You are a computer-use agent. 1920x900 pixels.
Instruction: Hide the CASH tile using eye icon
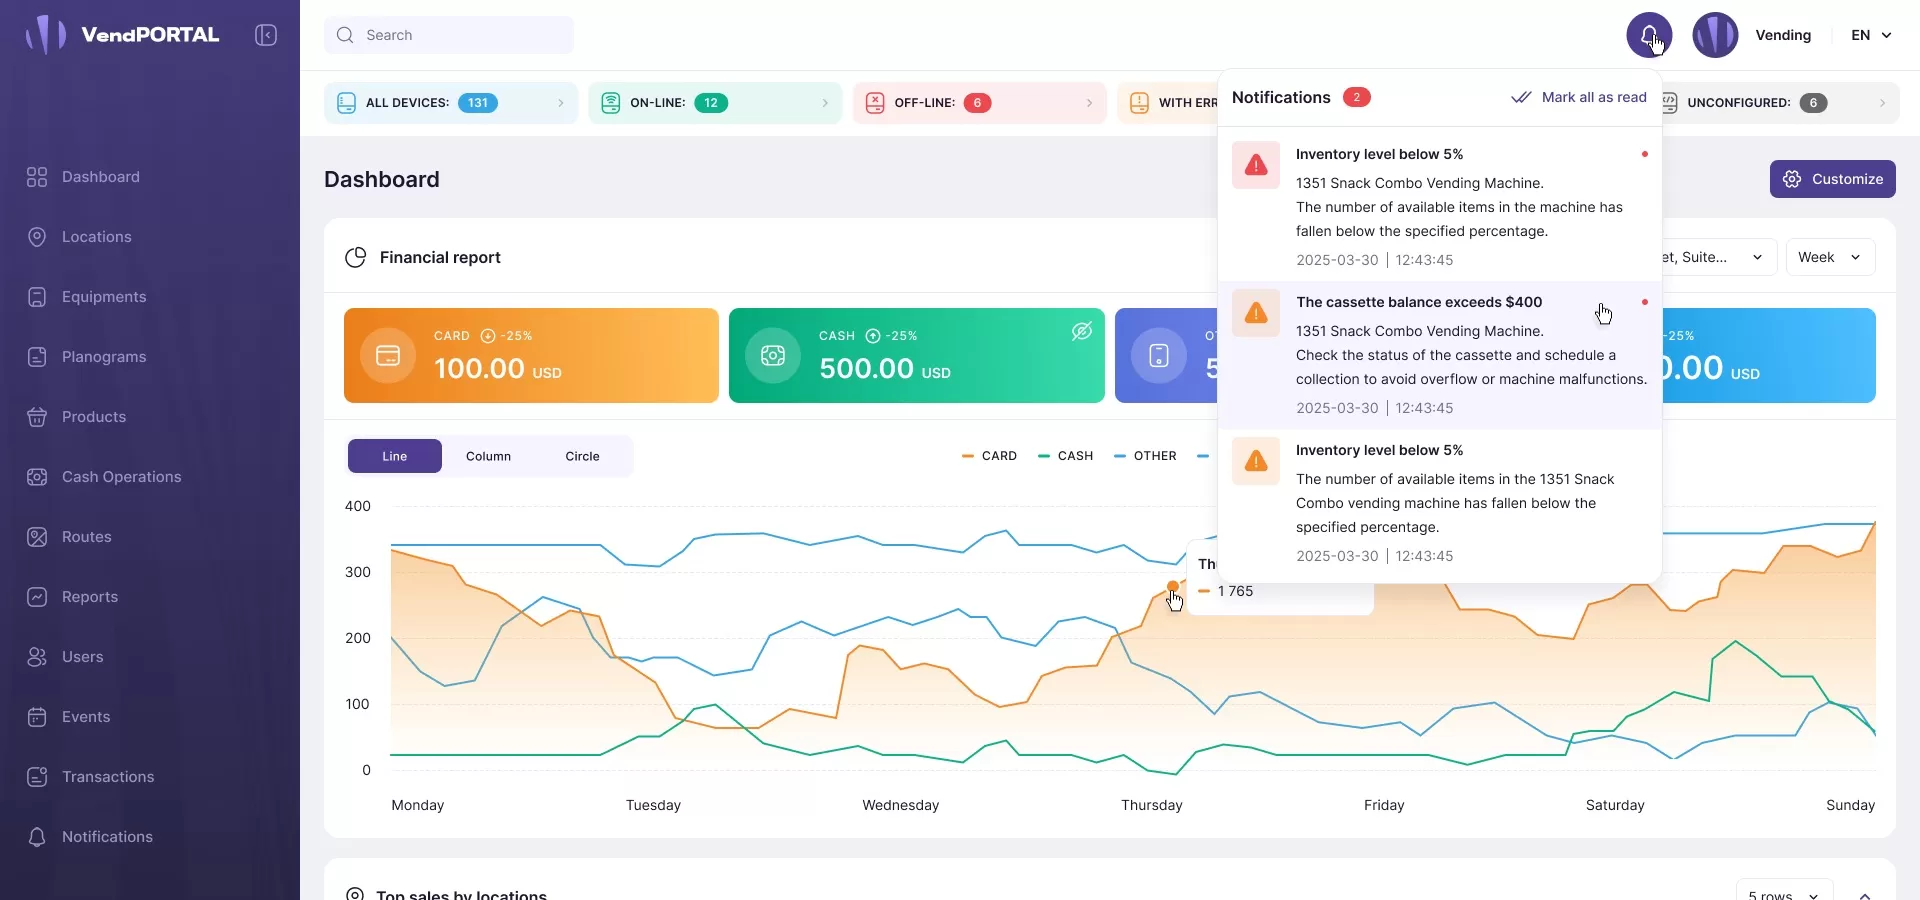click(1081, 332)
